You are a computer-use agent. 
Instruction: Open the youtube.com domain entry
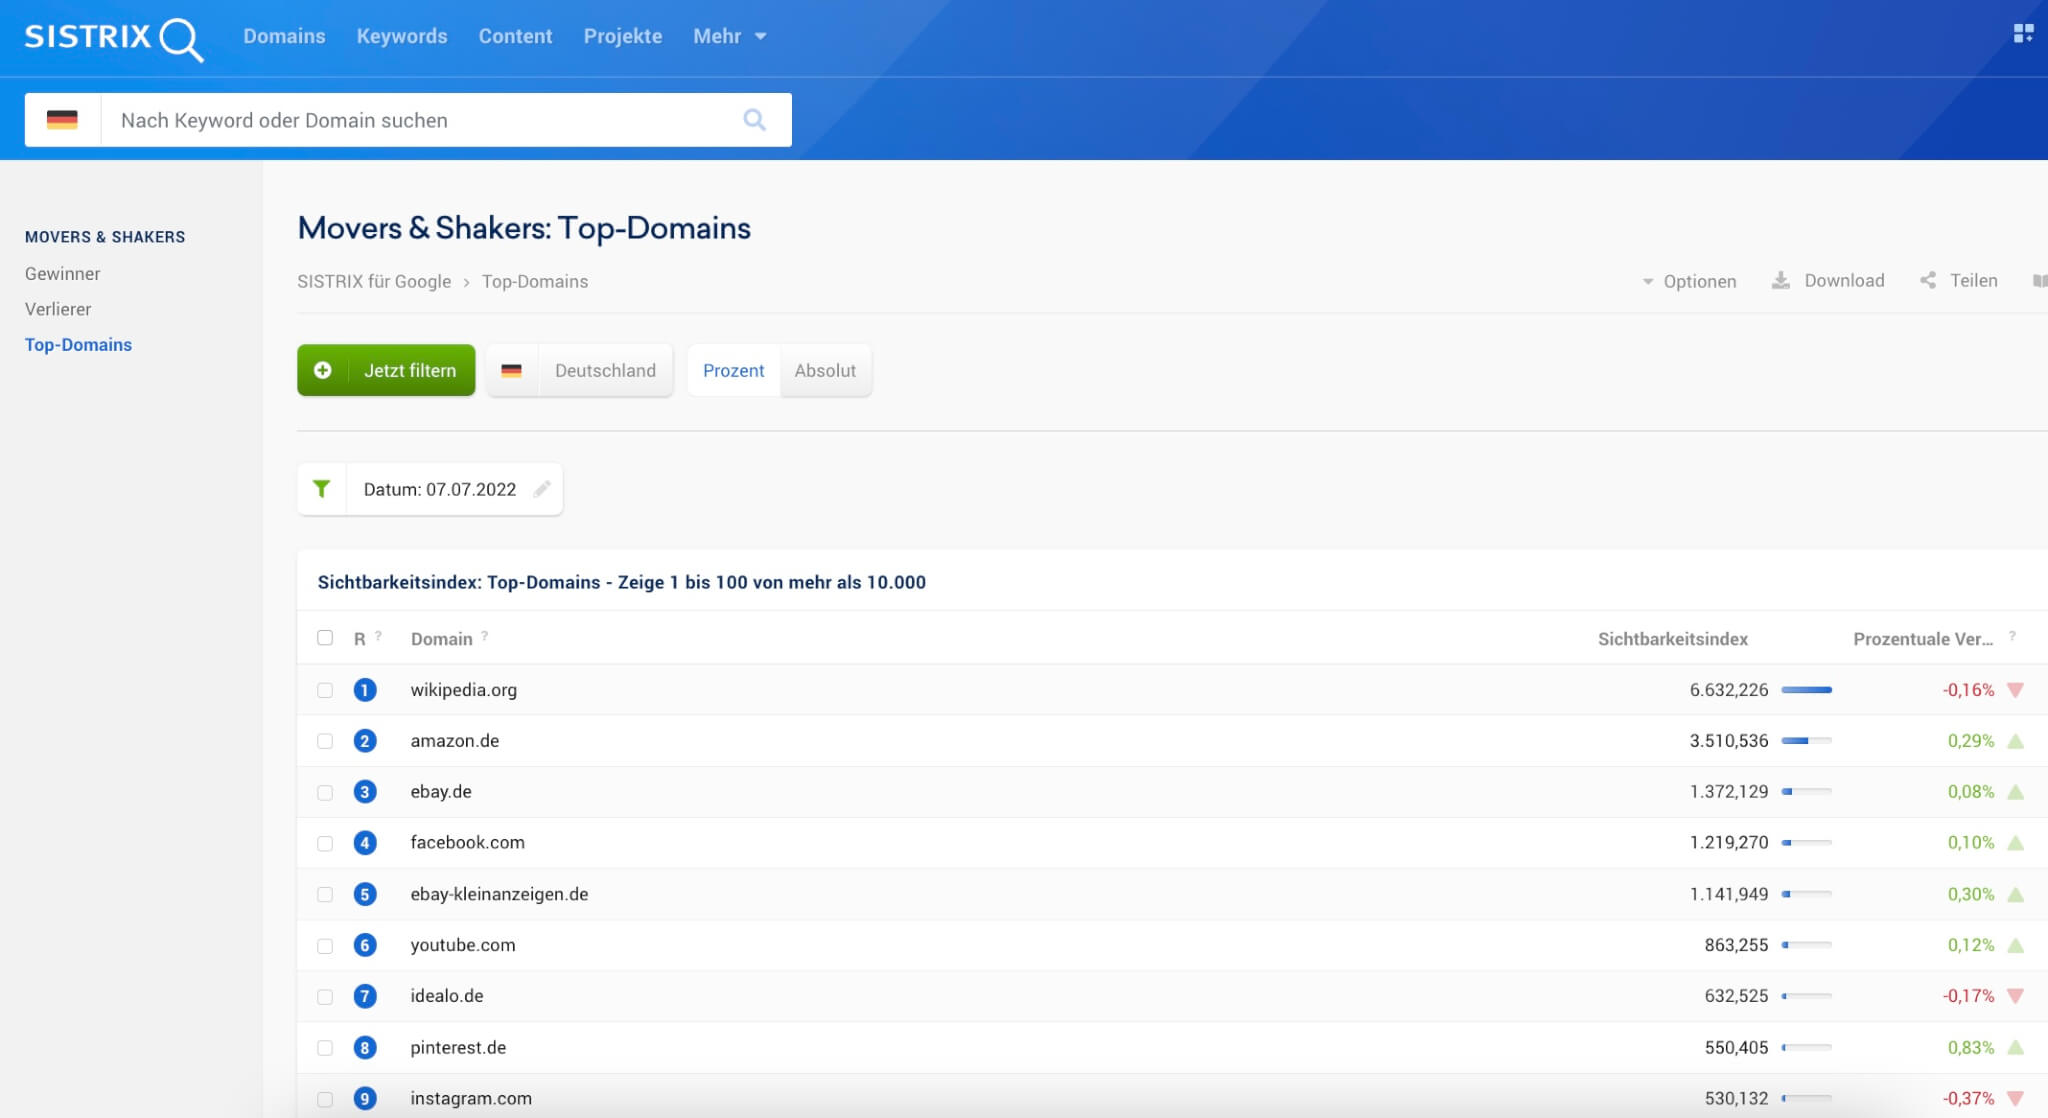point(463,945)
